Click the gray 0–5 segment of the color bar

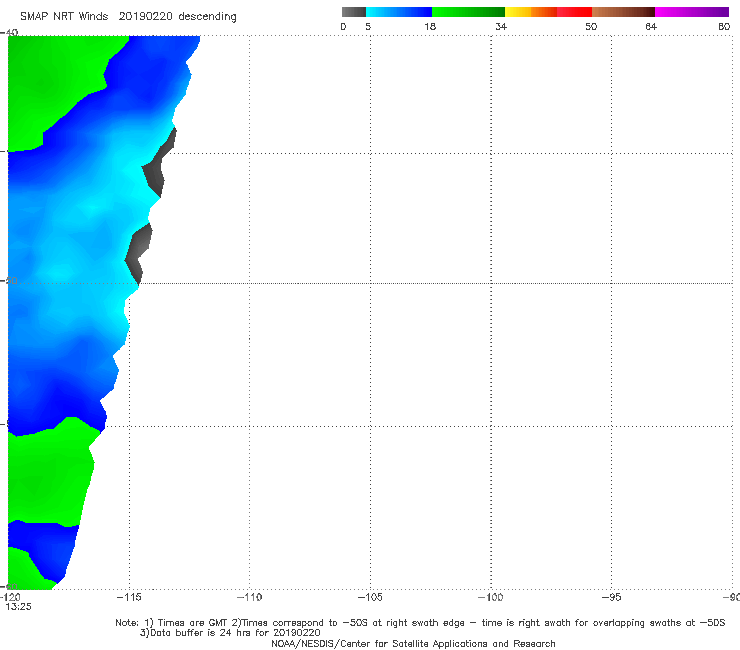point(354,12)
